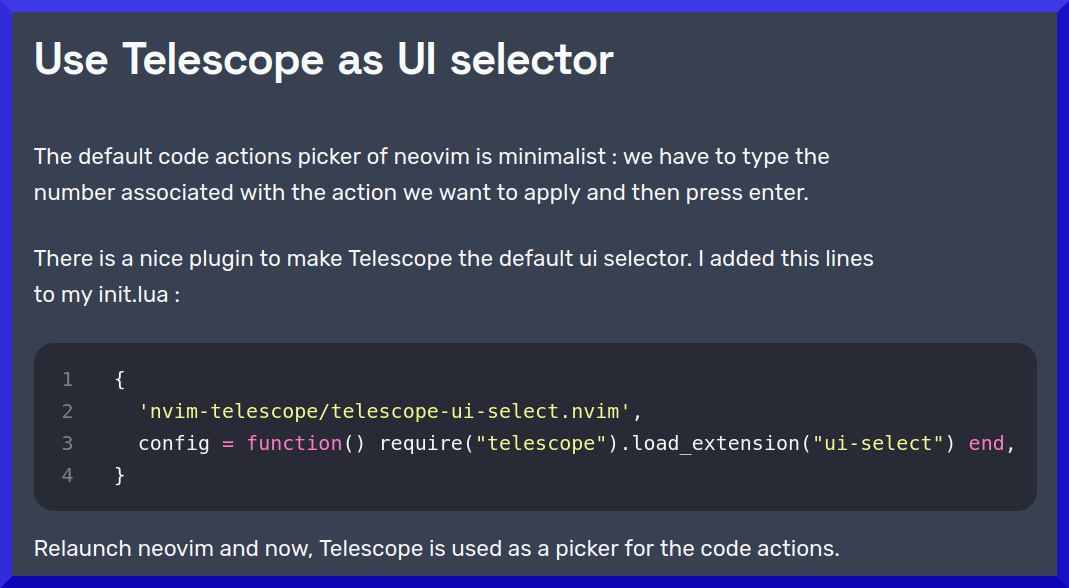The height and width of the screenshot is (588, 1069).
Task: Click the word 'require' in code
Action: tap(421, 443)
